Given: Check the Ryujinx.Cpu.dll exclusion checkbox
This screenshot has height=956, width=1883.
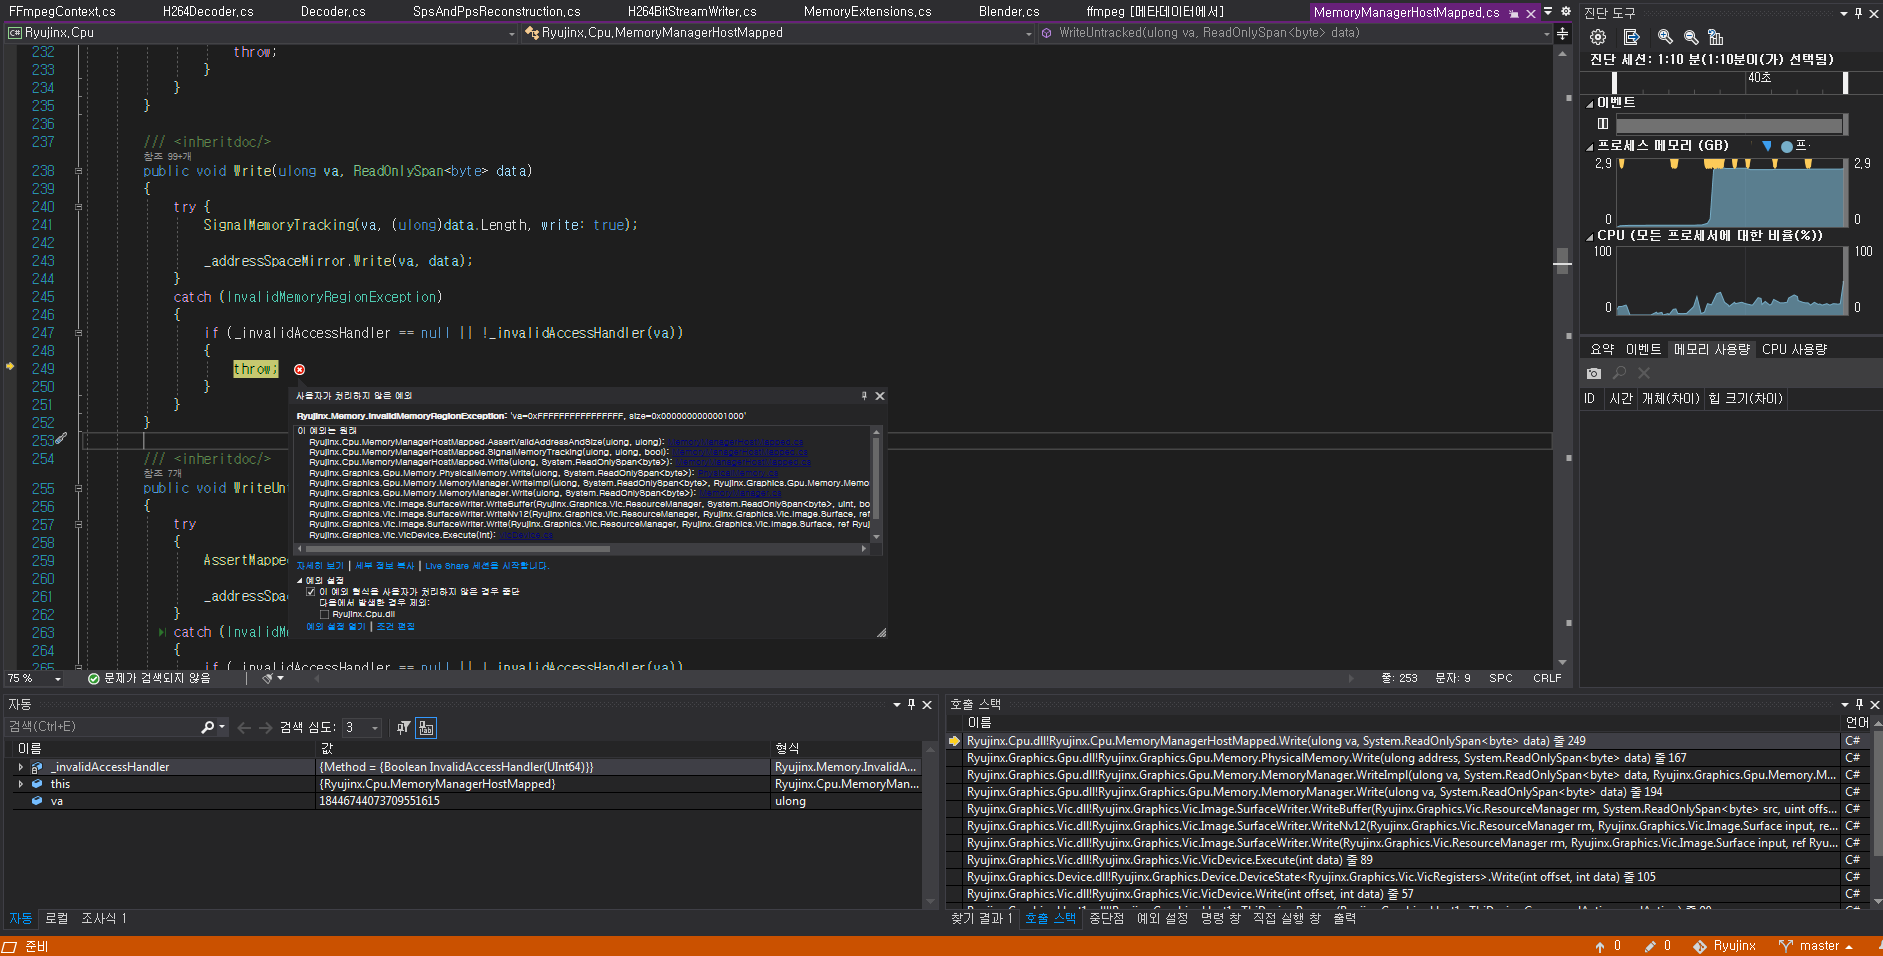Looking at the screenshot, I should pyautogui.click(x=324, y=614).
